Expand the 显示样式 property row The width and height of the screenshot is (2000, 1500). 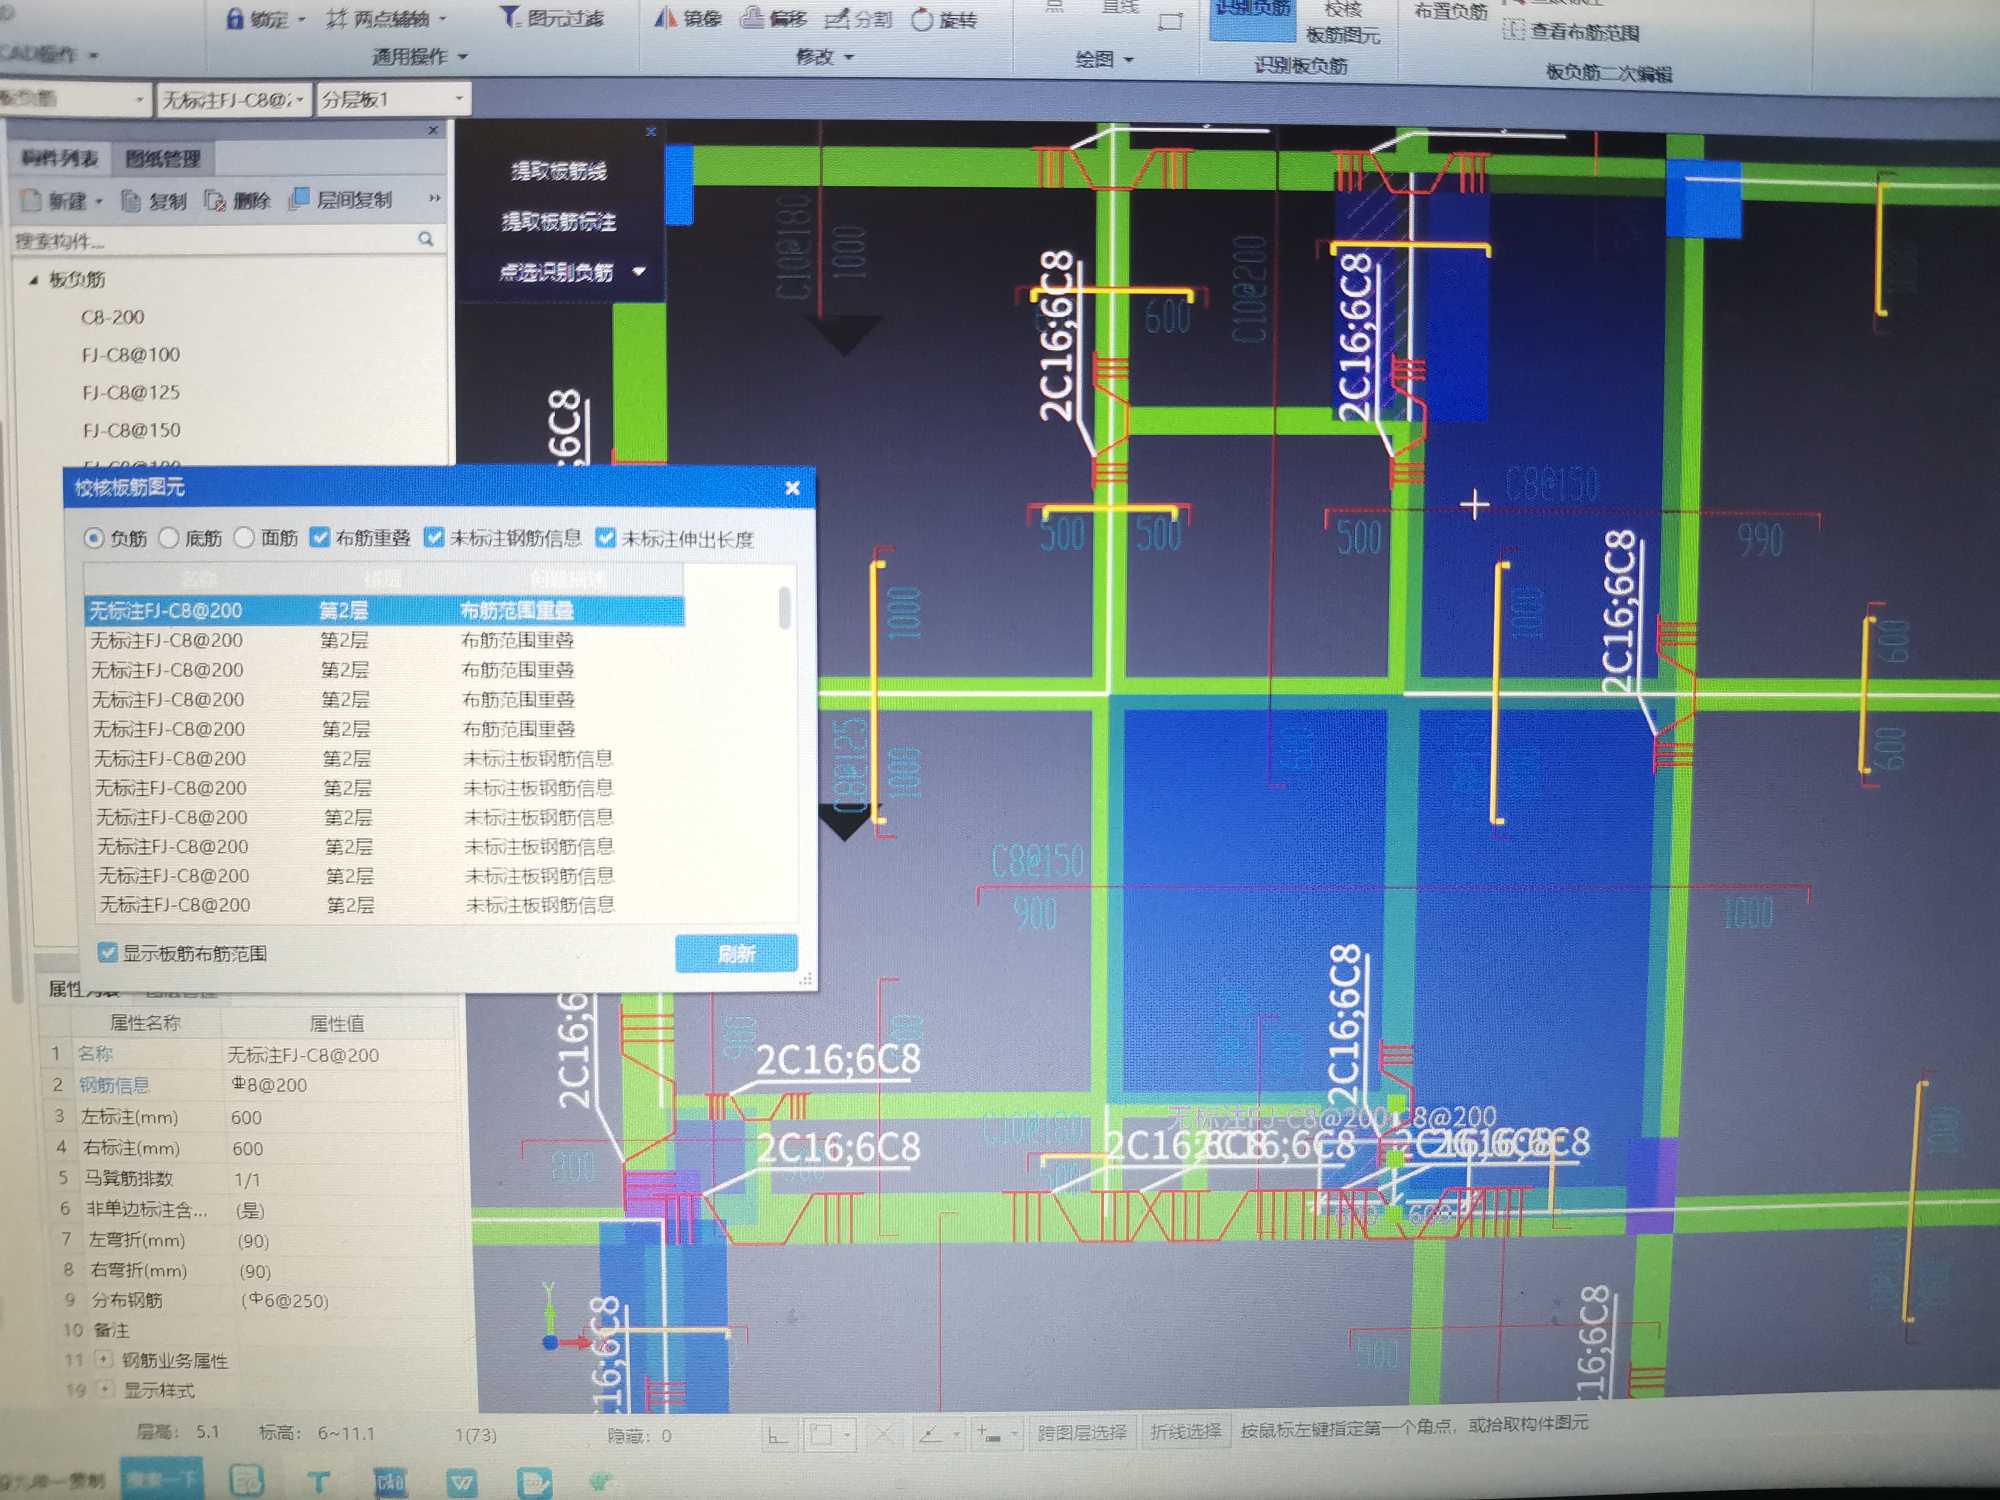tap(106, 1390)
